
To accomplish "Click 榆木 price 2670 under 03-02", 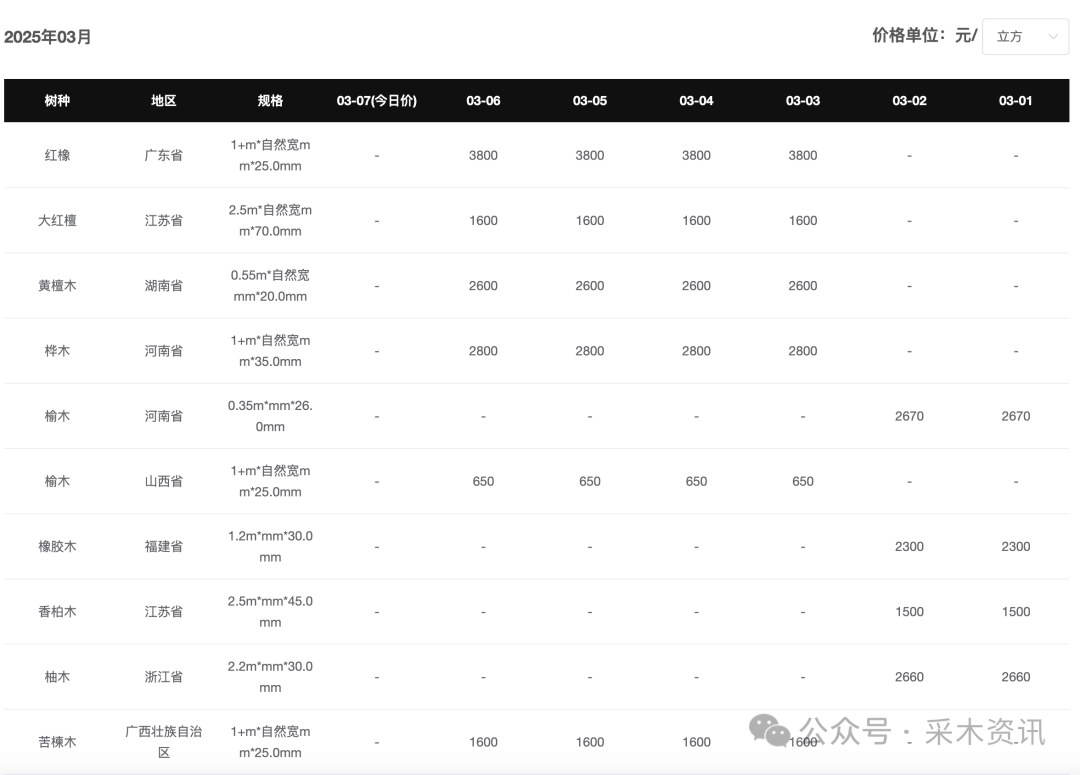I will [909, 416].
